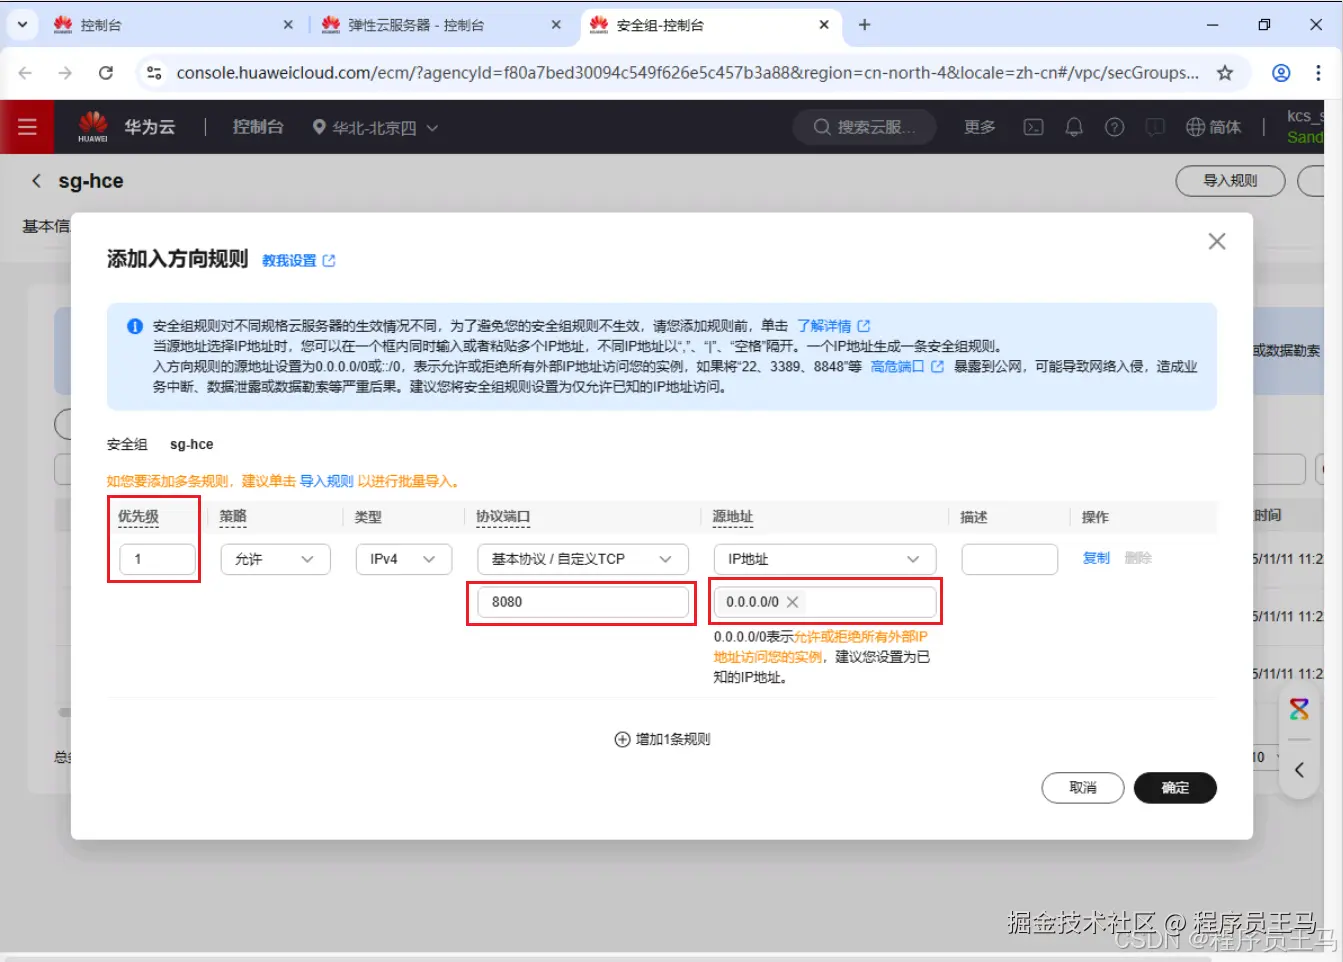Open the notification bell in header

coord(1074,127)
